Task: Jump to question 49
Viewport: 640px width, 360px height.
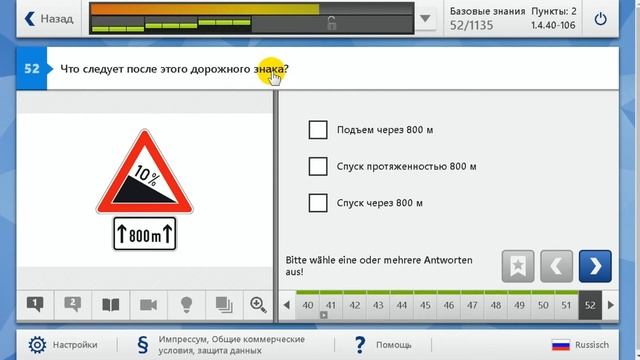Action: (x=519, y=305)
